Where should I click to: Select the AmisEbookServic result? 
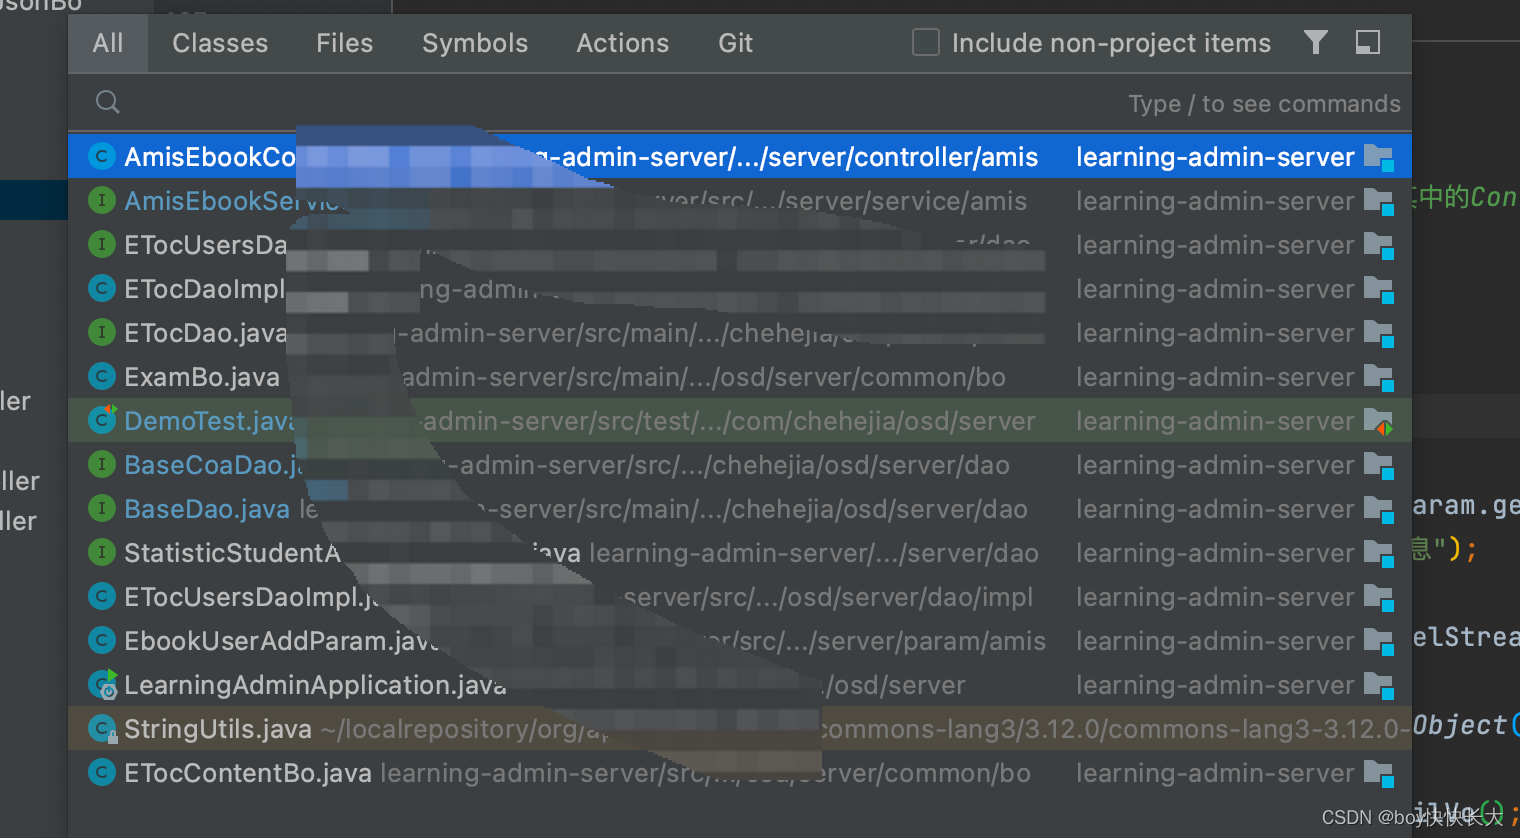(x=740, y=201)
